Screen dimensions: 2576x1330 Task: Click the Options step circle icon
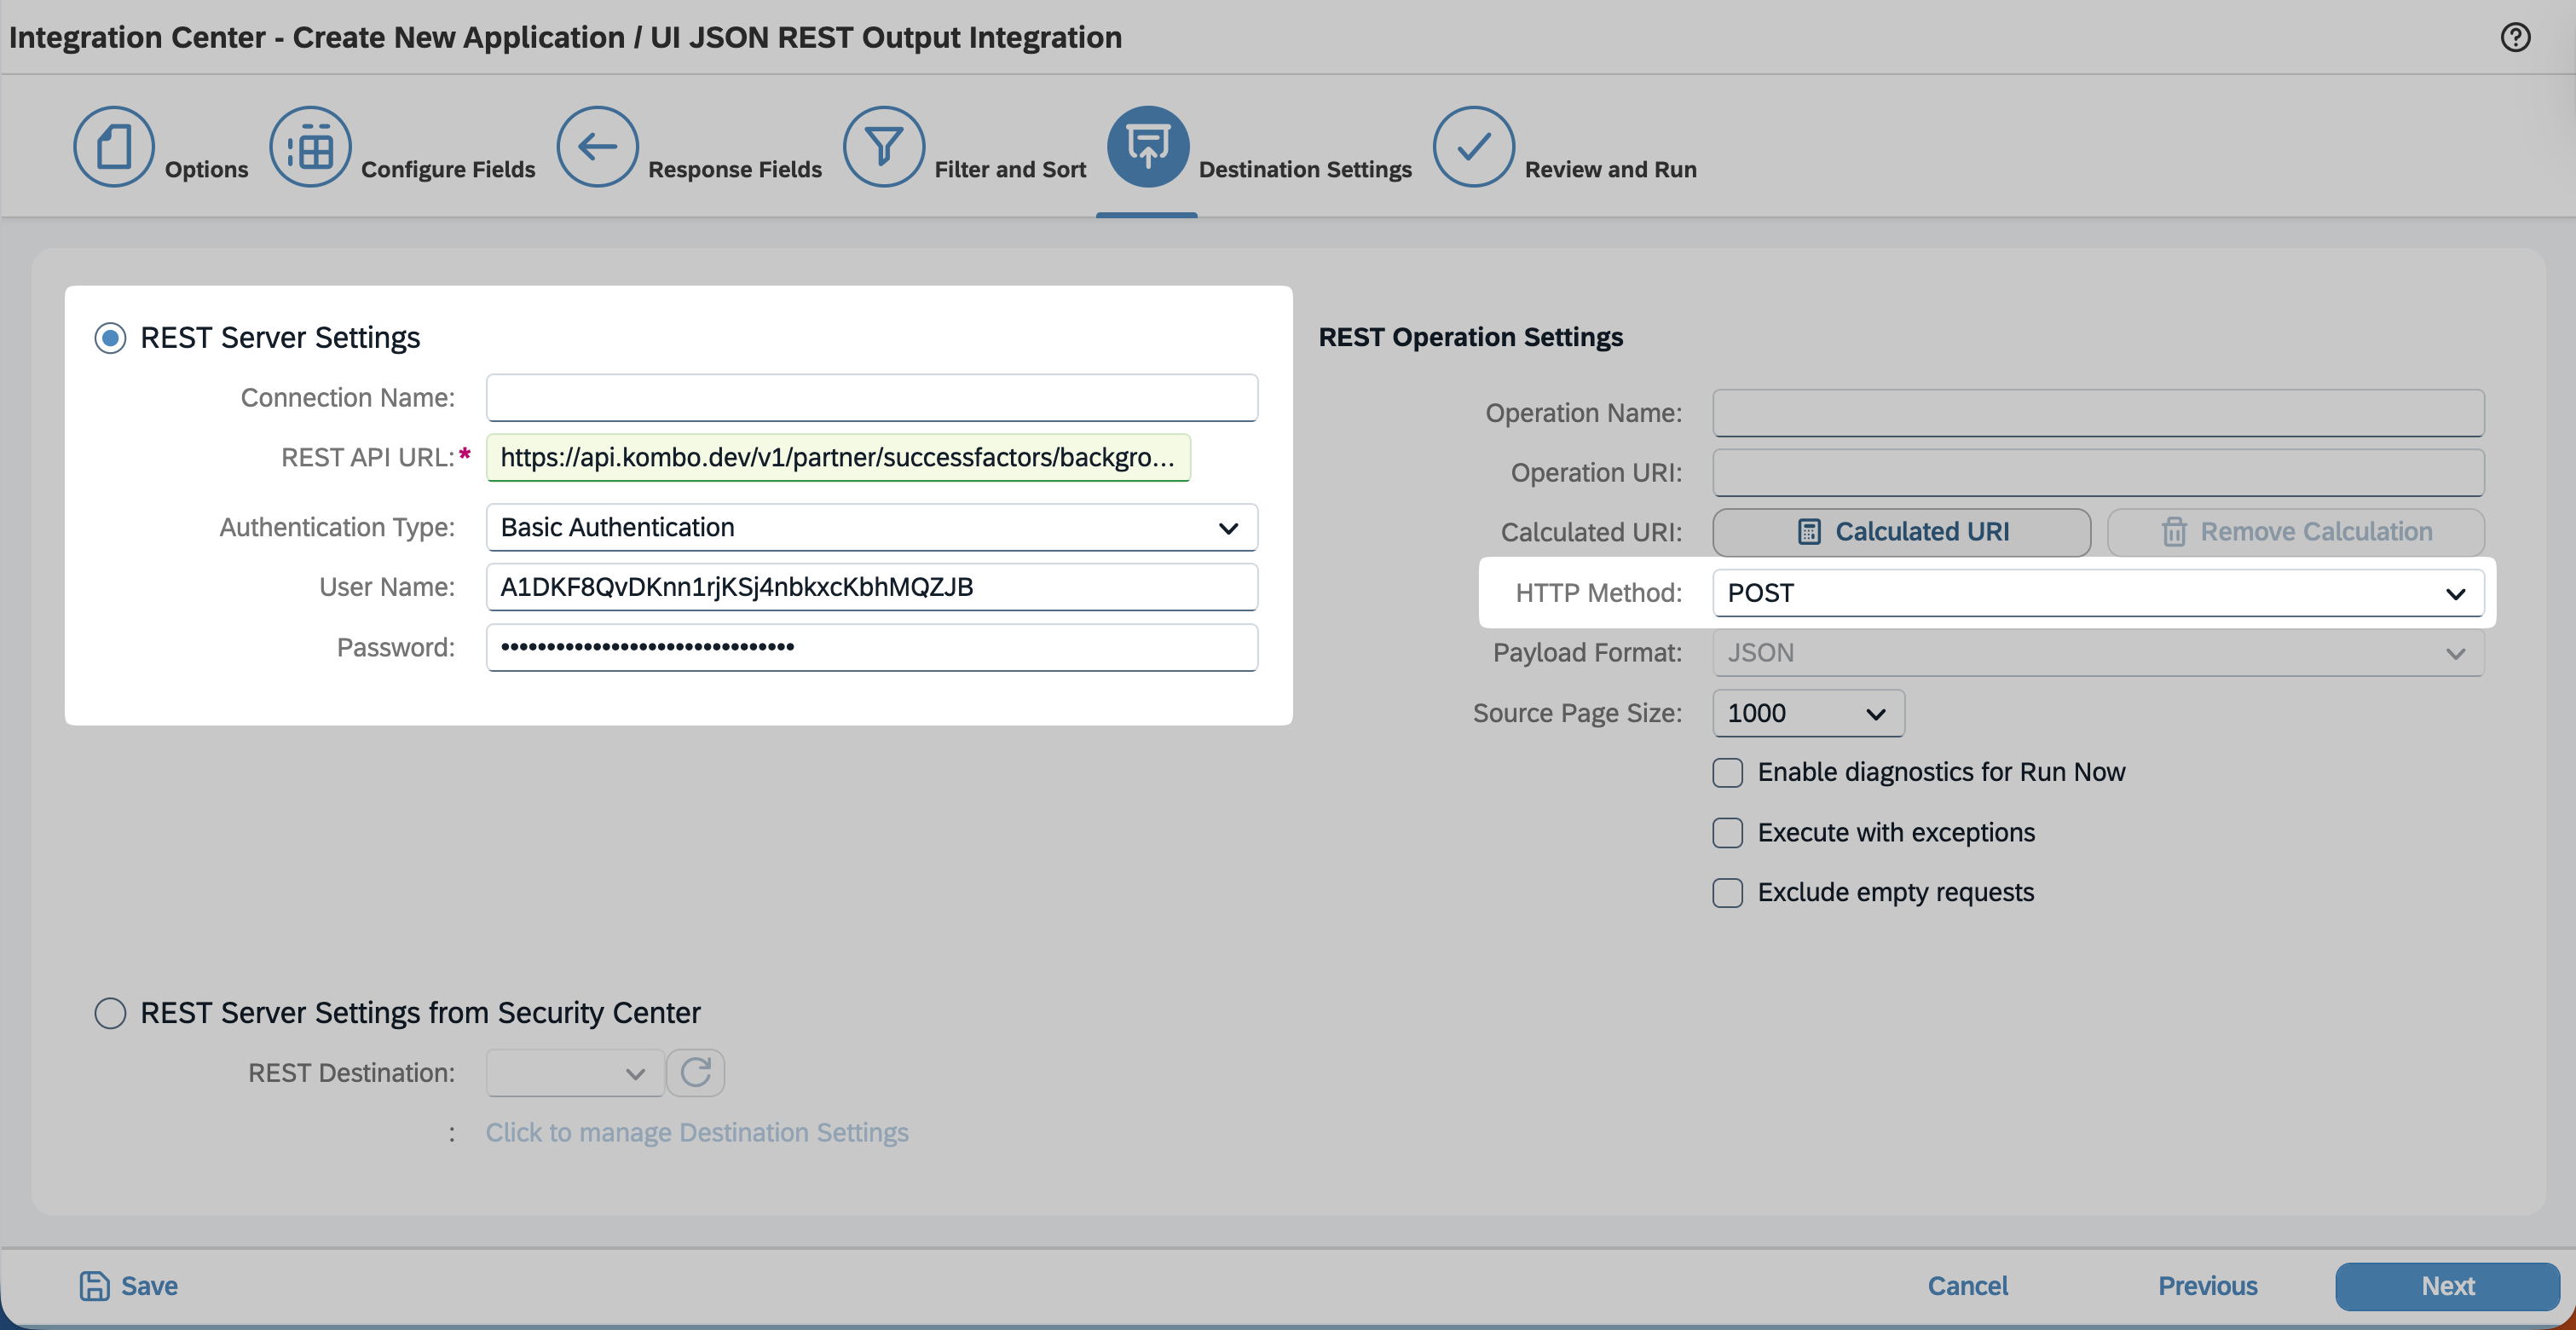tap(113, 146)
